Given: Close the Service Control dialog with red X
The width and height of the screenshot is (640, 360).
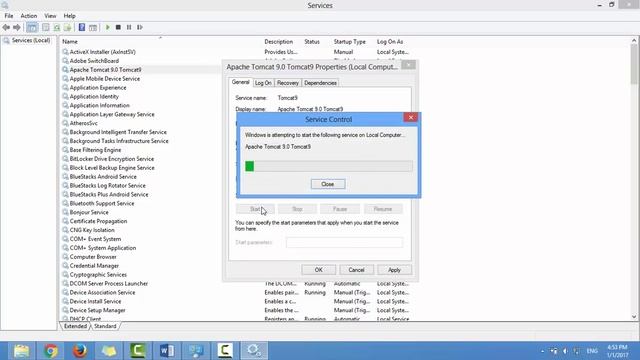Looking at the screenshot, I should point(411,118).
